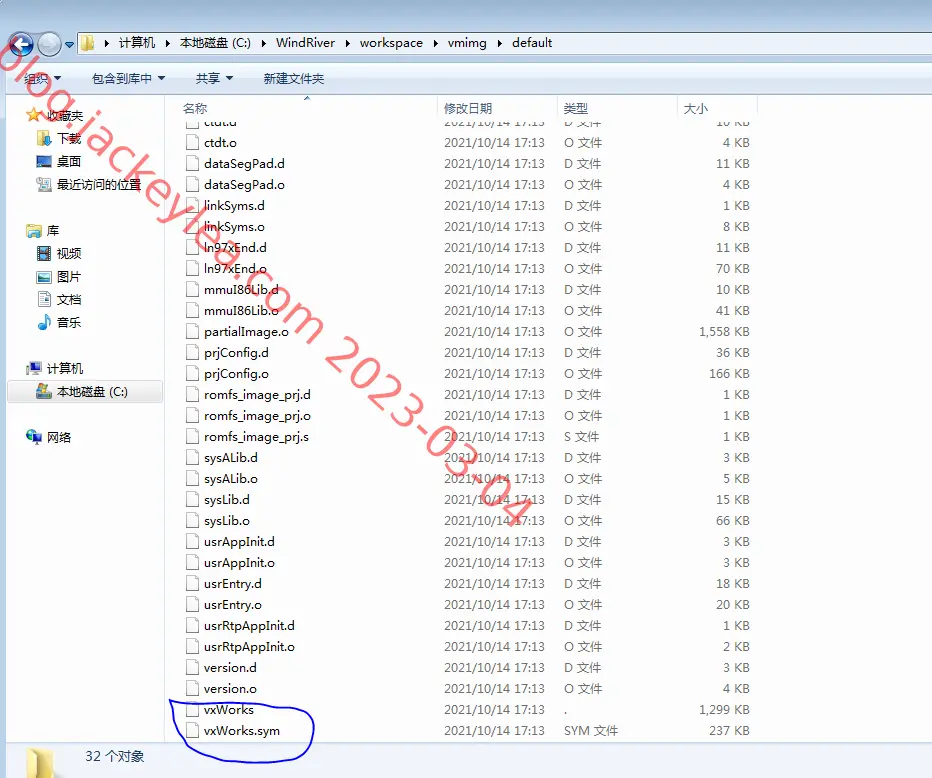This screenshot has width=932, height=778.
Task: Click the Back navigation arrow button
Action: point(21,44)
